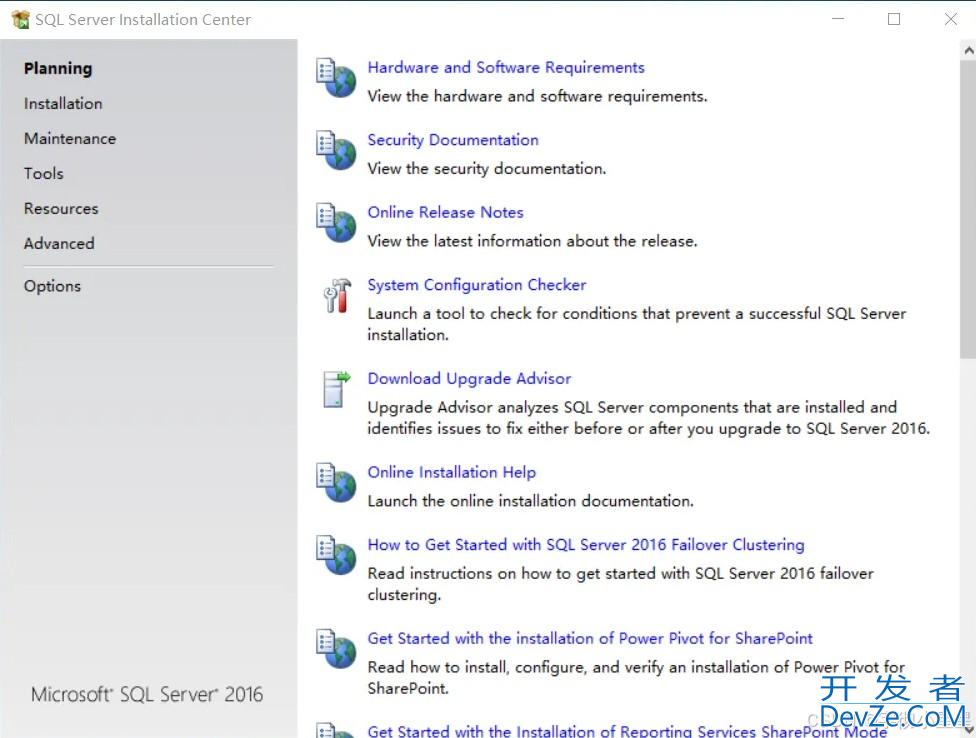The width and height of the screenshot is (976, 738).
Task: Switch to the Tools category
Action: [x=44, y=173]
